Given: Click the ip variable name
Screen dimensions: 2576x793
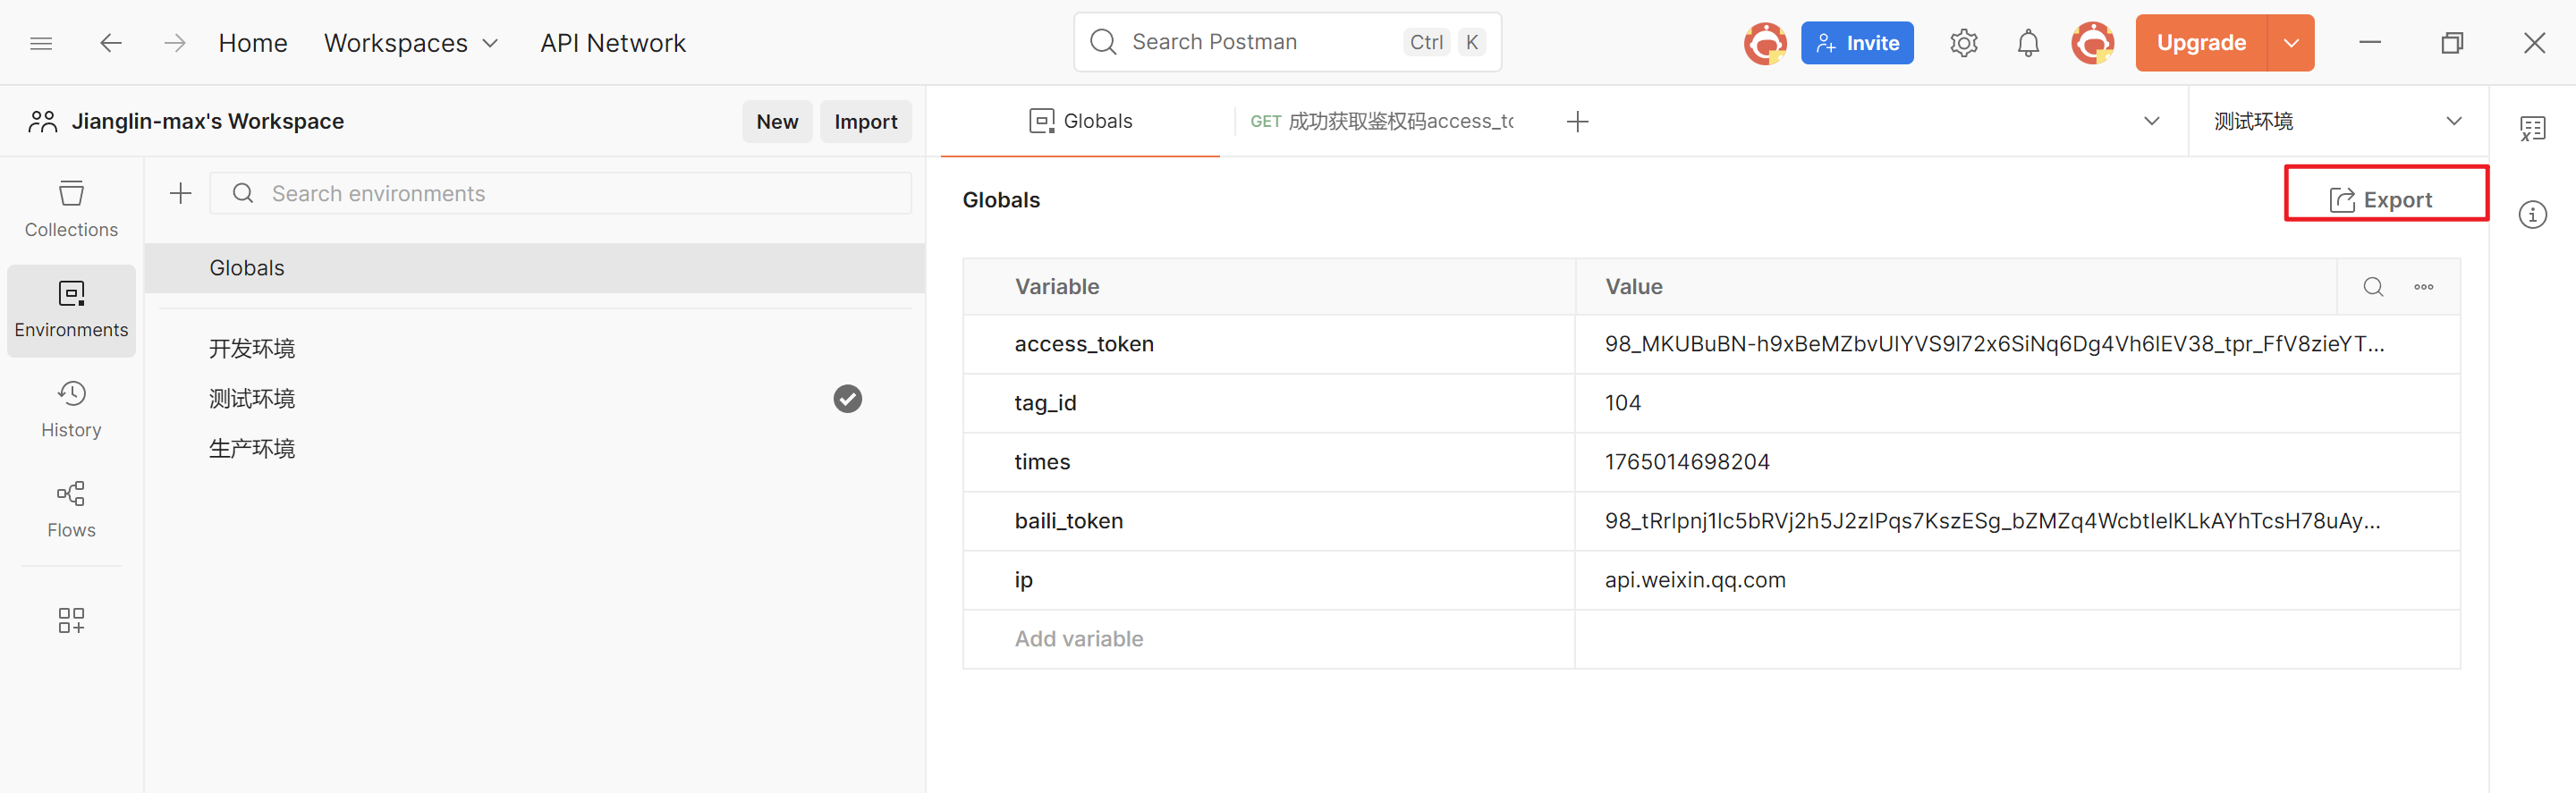Looking at the screenshot, I should (1023, 580).
